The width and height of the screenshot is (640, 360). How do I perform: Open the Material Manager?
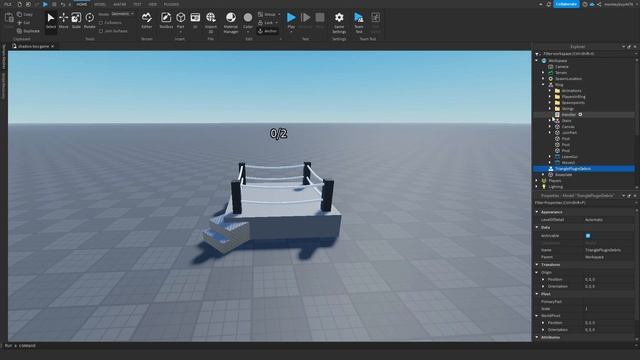pyautogui.click(x=231, y=22)
